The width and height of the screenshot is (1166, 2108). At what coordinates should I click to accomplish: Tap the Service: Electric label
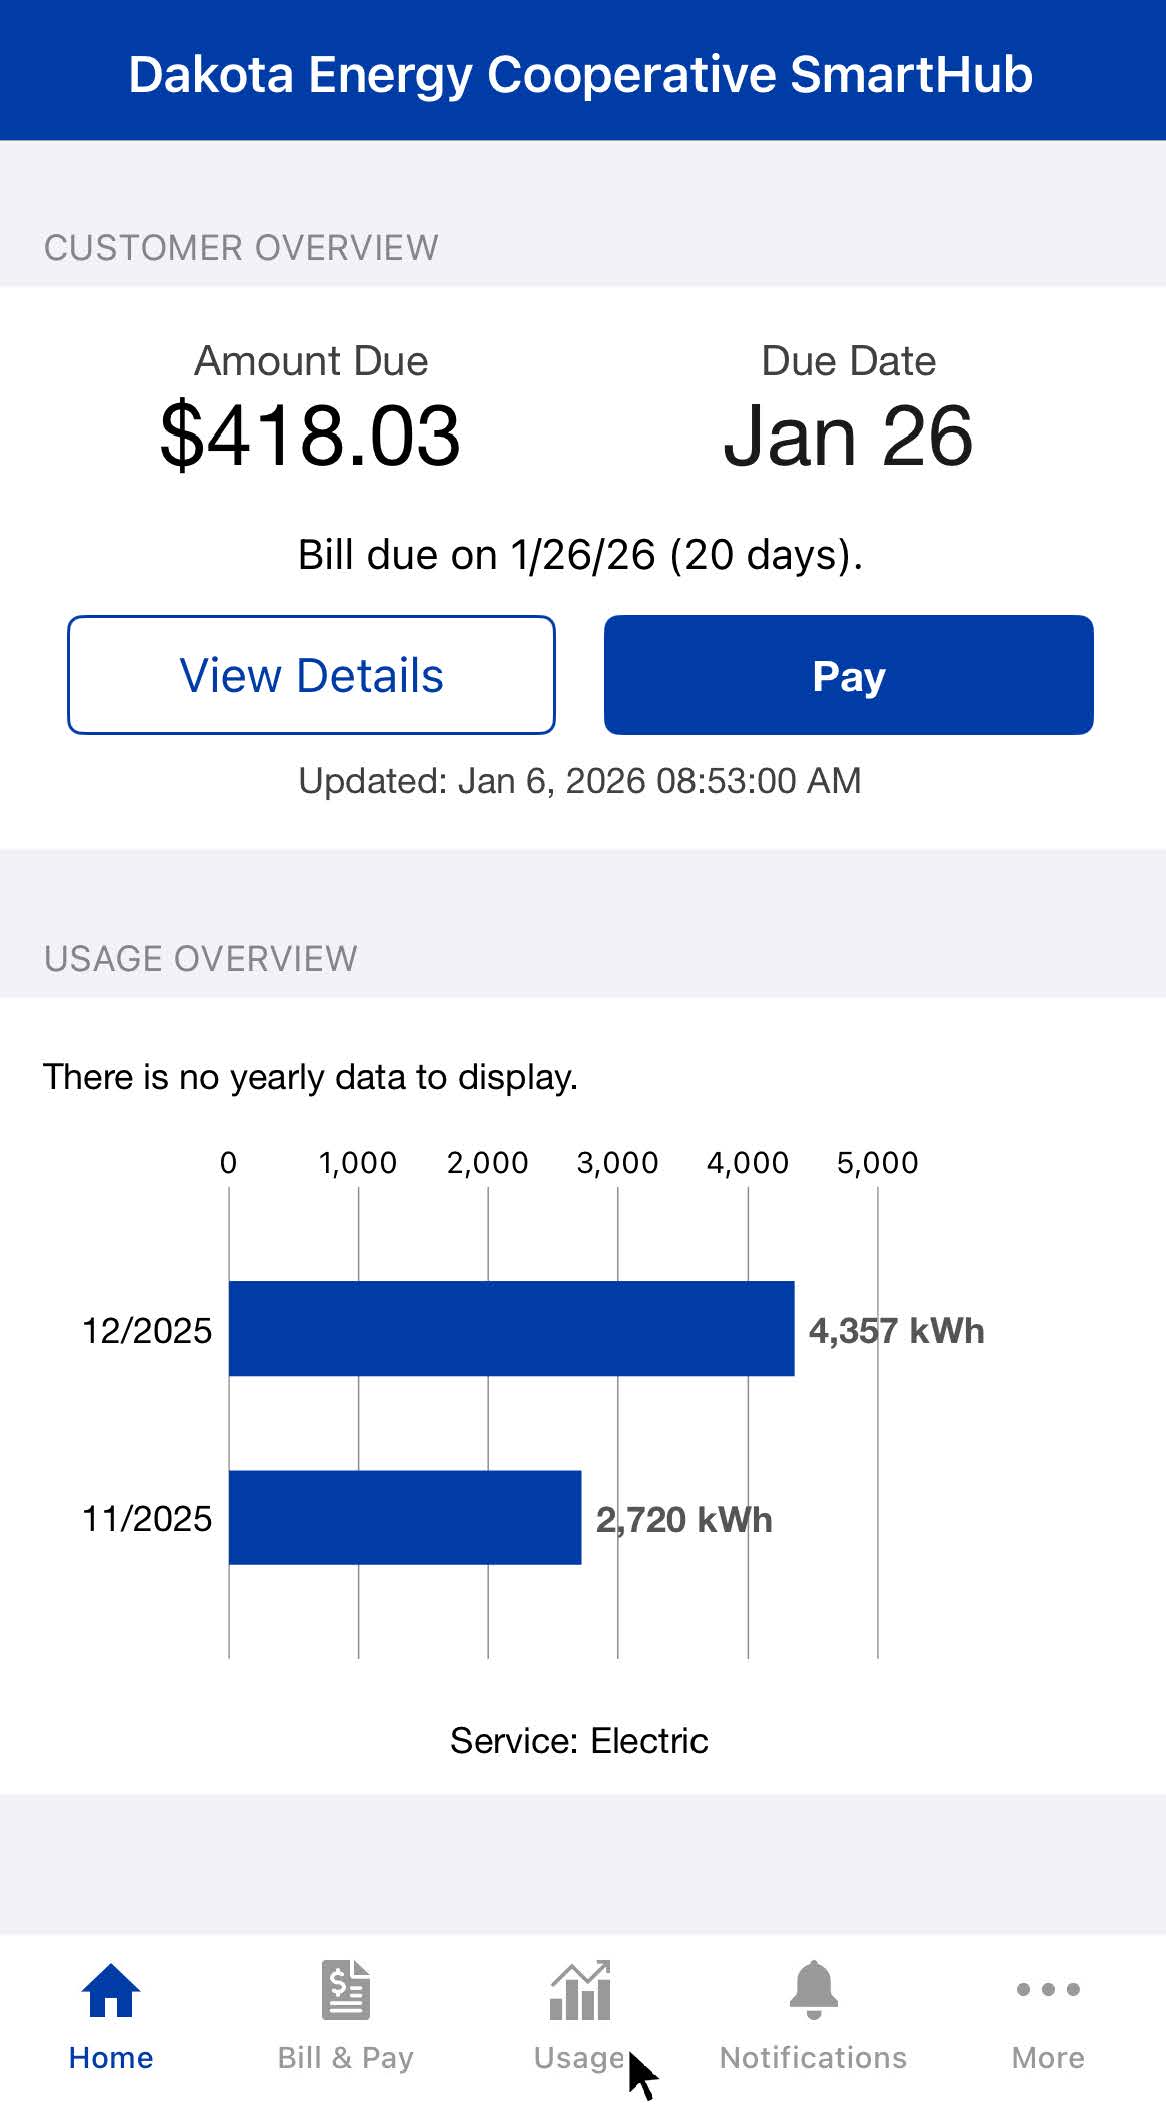579,1741
